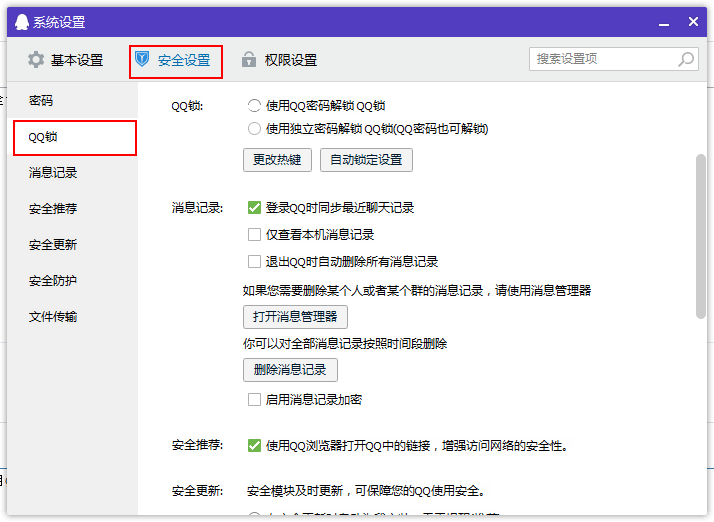Click the shield icon of 安全设置
714x522 pixels.
tap(143, 59)
